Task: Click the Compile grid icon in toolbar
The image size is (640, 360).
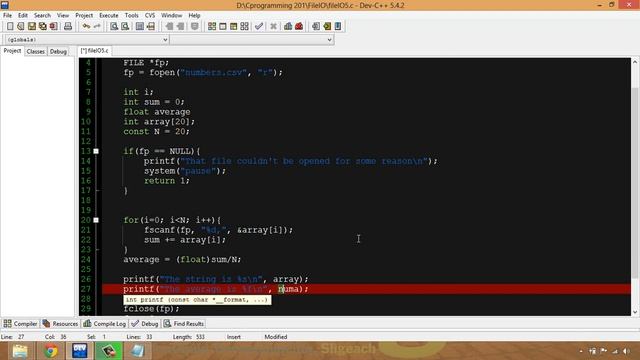Action: (212, 27)
